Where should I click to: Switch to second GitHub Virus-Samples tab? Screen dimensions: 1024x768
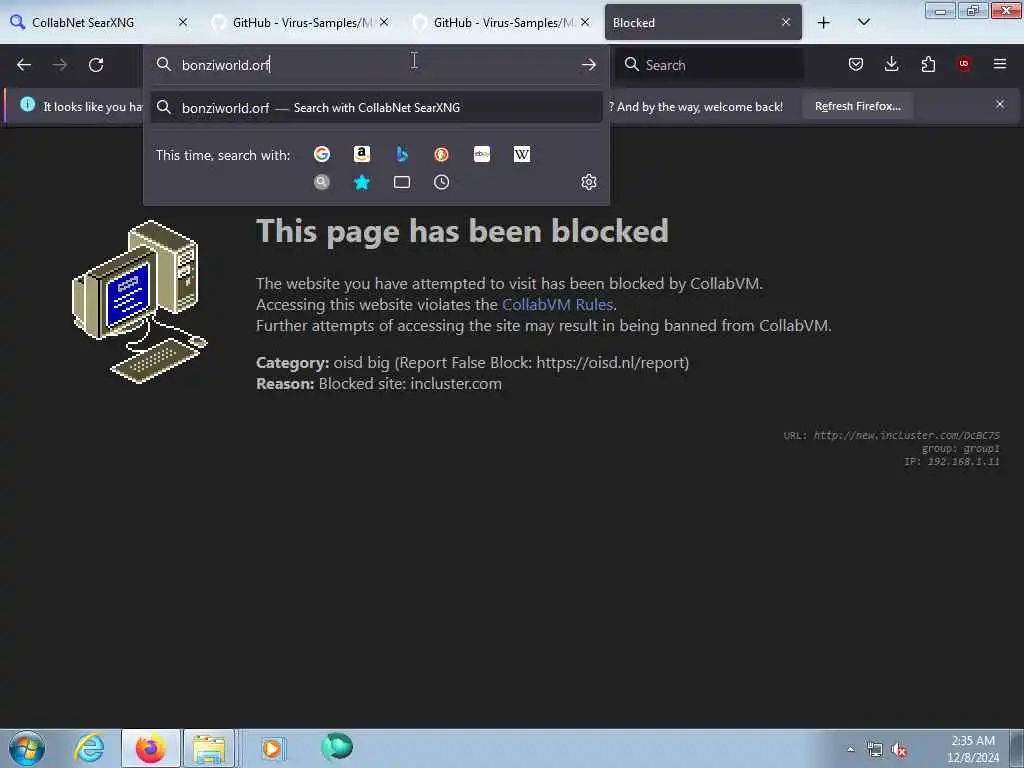[x=501, y=23]
